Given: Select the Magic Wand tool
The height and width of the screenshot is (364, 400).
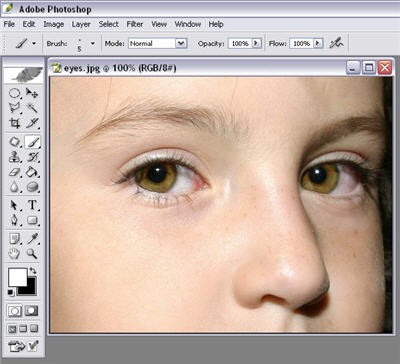Looking at the screenshot, I should click(x=32, y=108).
